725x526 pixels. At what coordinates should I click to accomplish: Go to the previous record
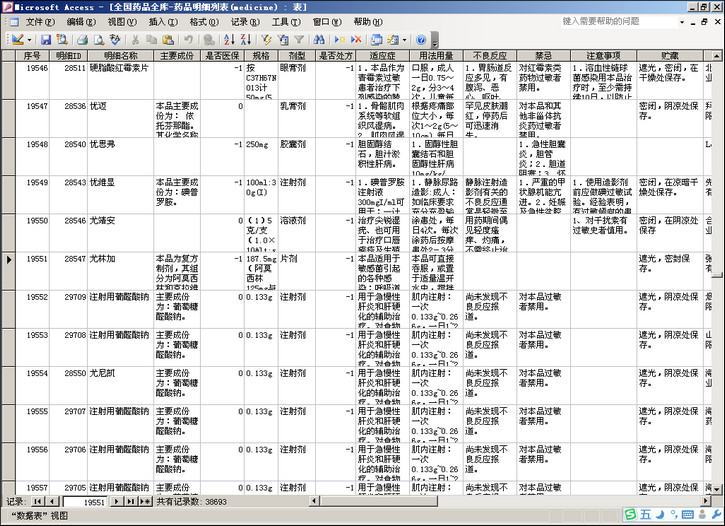[52, 501]
